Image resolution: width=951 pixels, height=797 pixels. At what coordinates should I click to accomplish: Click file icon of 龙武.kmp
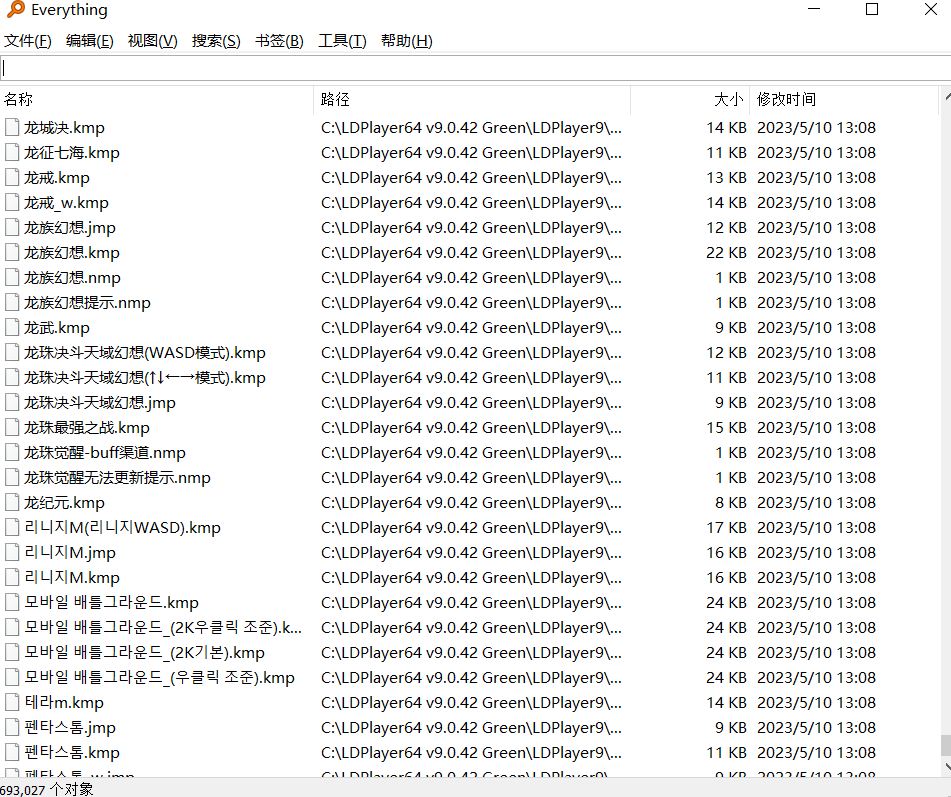12,328
